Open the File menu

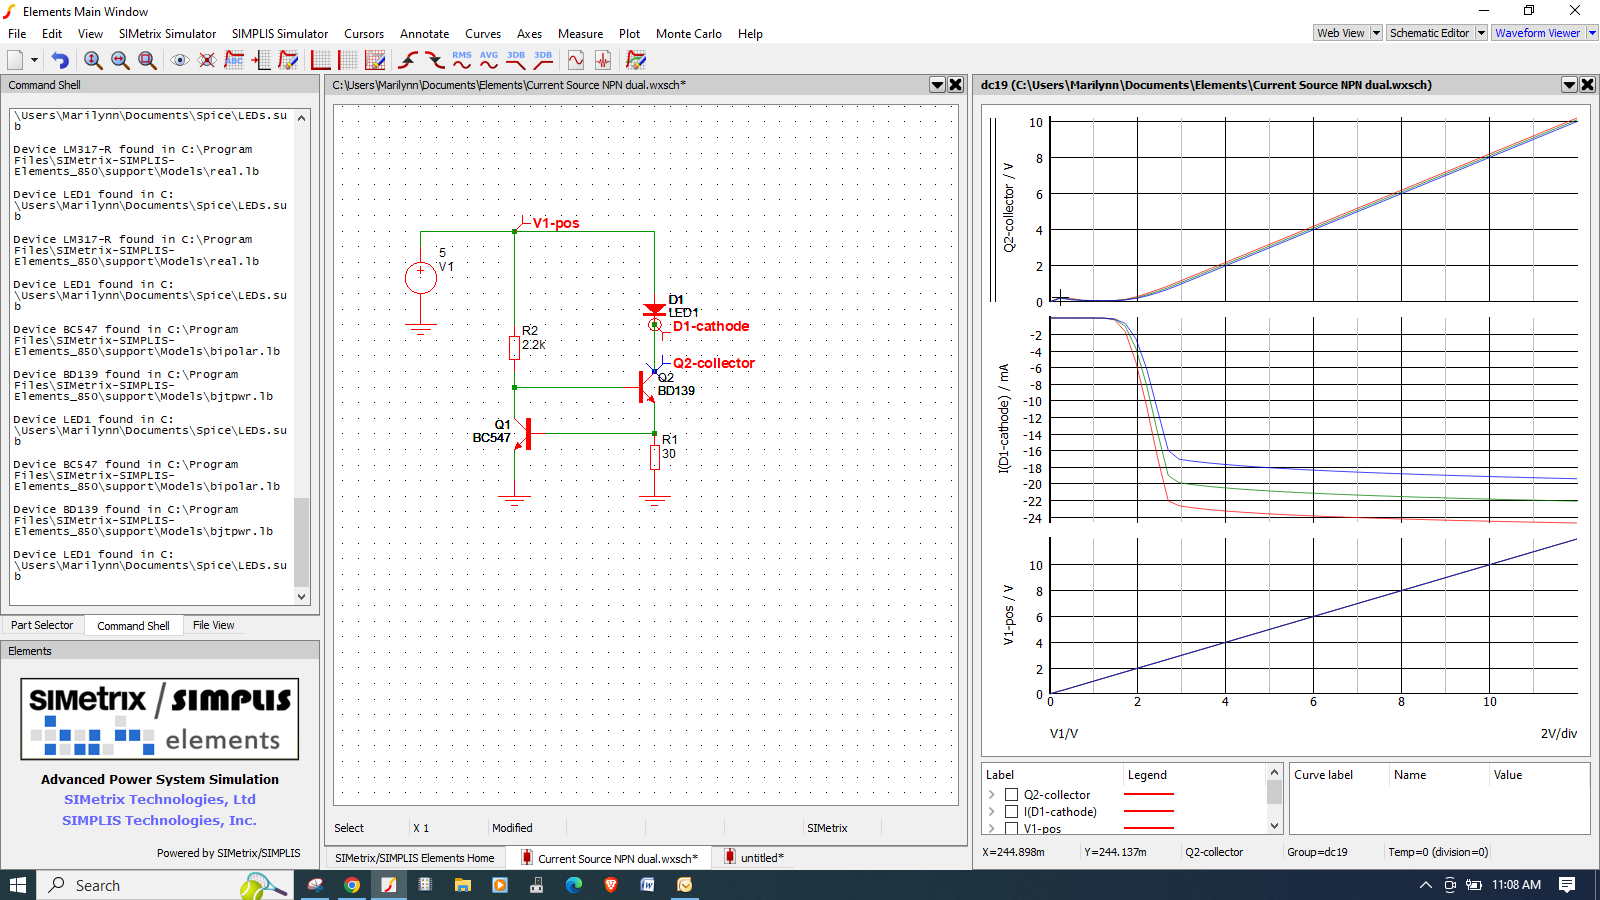pos(17,33)
